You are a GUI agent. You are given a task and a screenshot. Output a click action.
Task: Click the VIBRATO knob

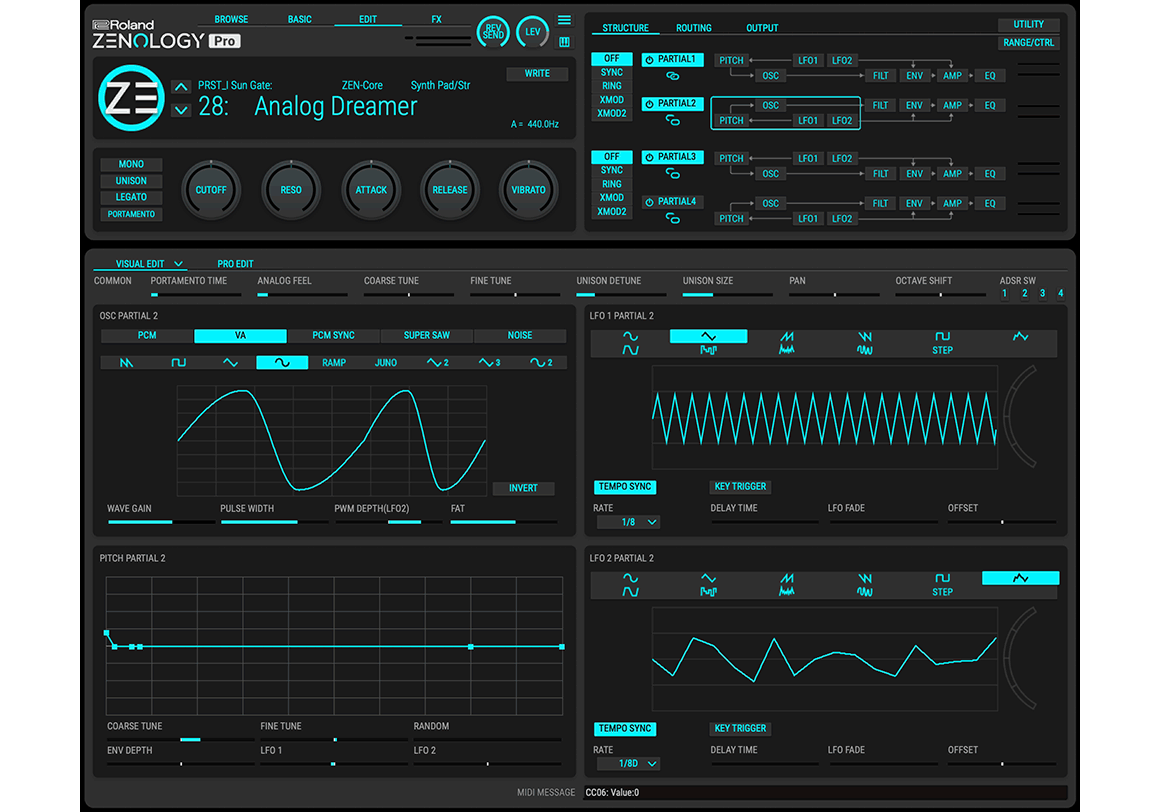tap(528, 190)
